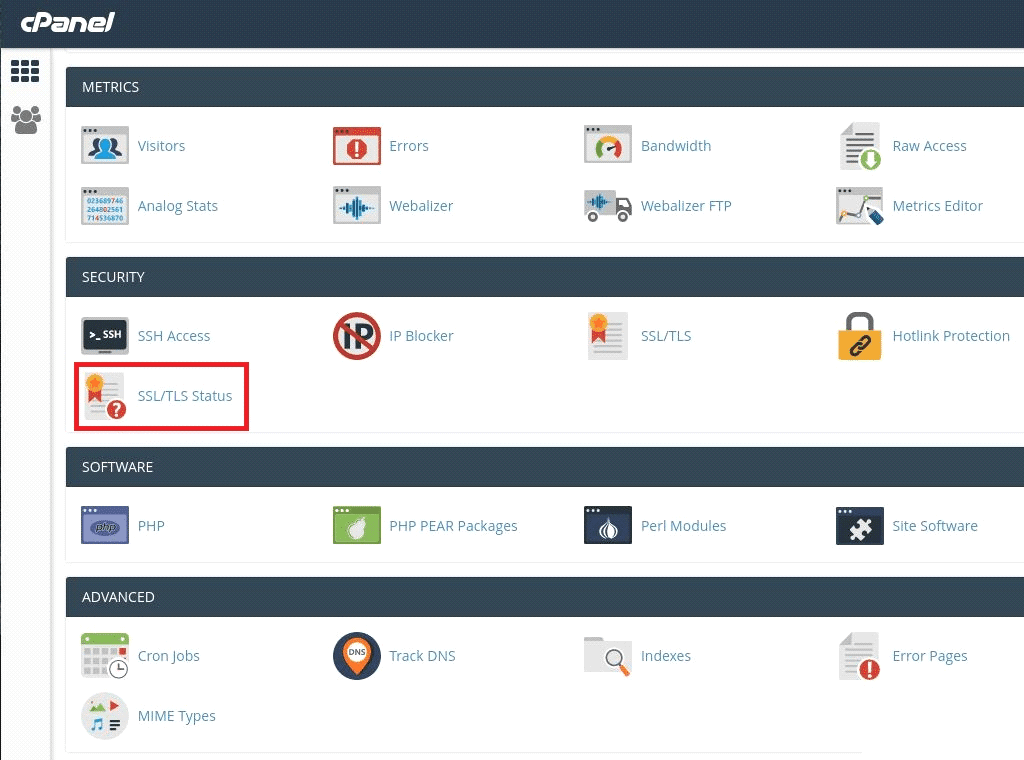The width and height of the screenshot is (1024, 760).
Task: Open PHP PEAR Packages link
Action: pyautogui.click(x=453, y=526)
